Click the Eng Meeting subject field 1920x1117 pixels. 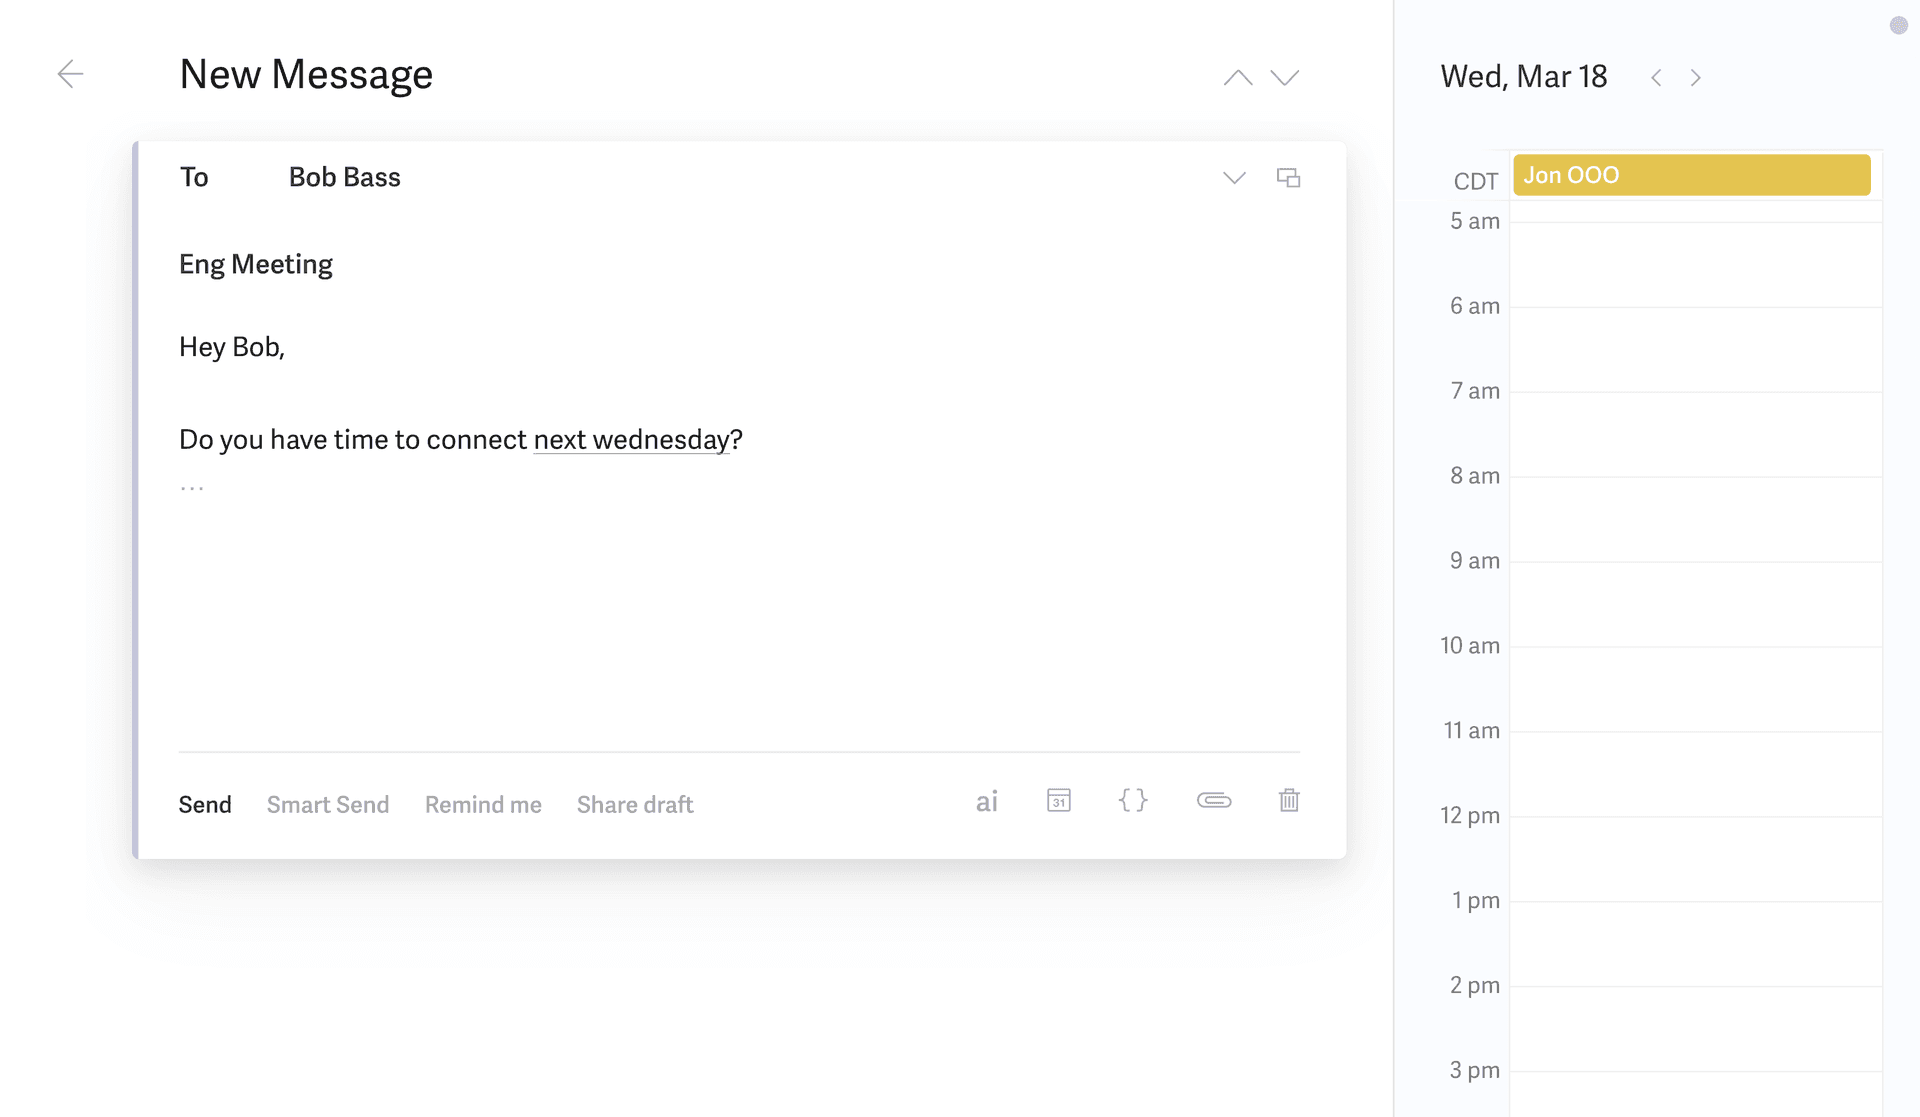point(256,265)
